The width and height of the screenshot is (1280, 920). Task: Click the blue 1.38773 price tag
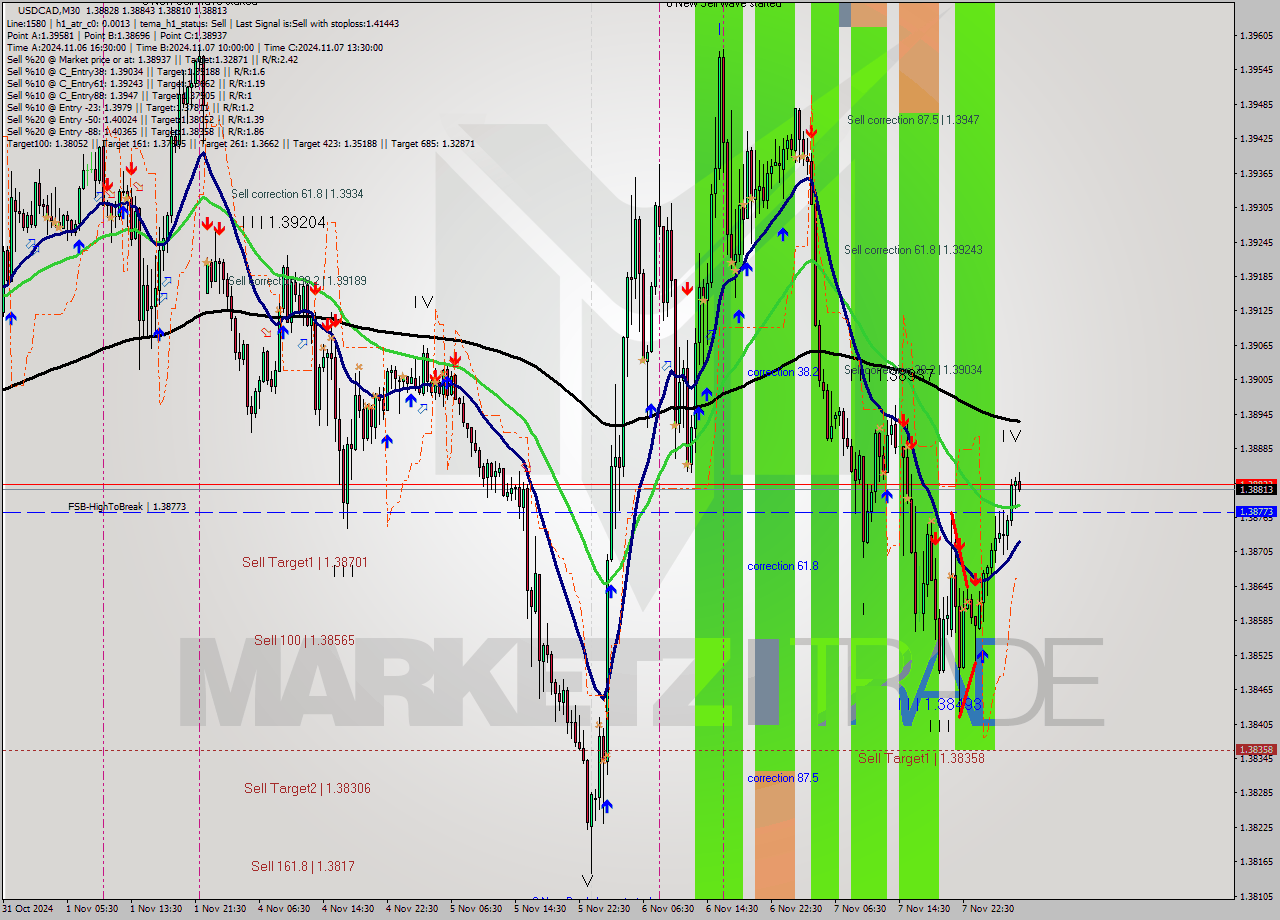pos(1256,512)
